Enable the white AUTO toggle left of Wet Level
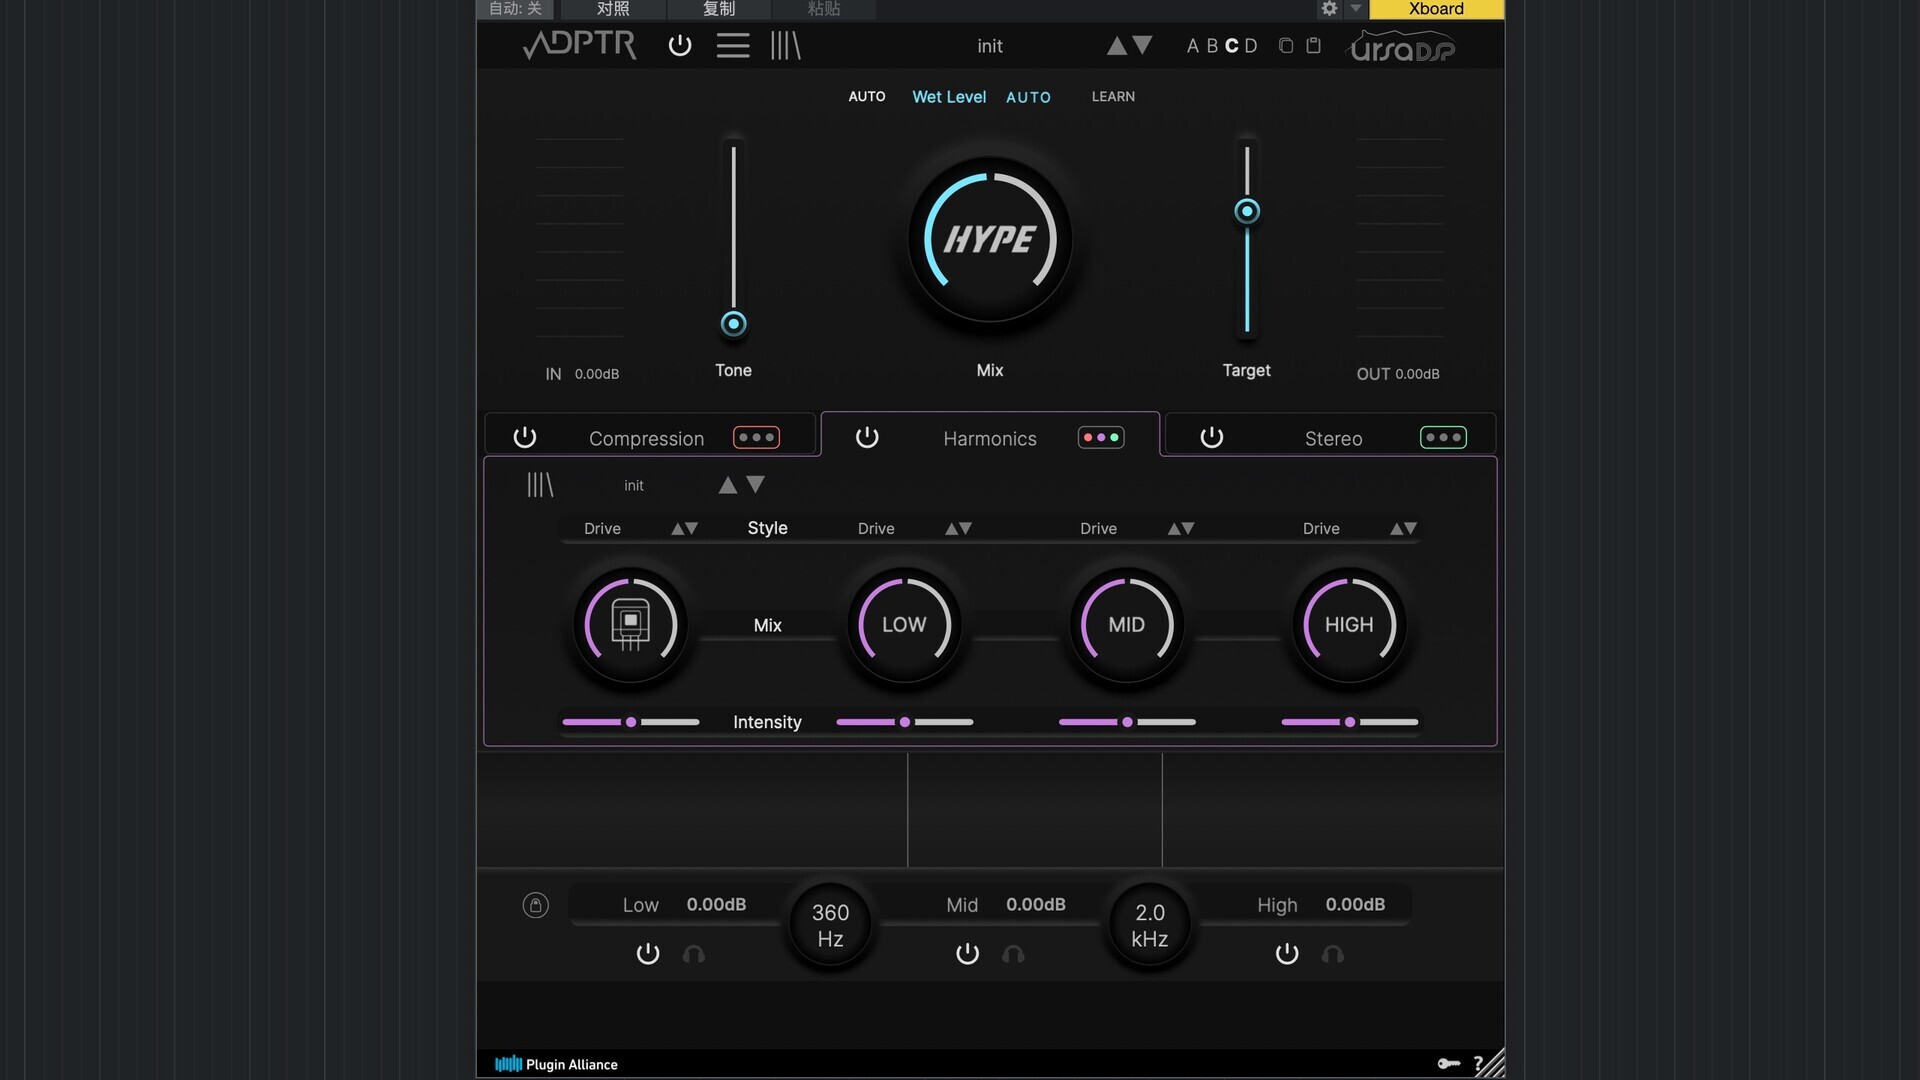This screenshot has width=1920, height=1080. click(867, 97)
